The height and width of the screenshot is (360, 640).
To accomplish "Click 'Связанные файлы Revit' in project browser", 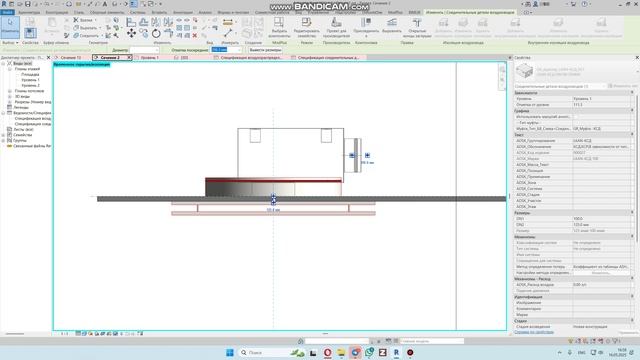I will pos(32,146).
